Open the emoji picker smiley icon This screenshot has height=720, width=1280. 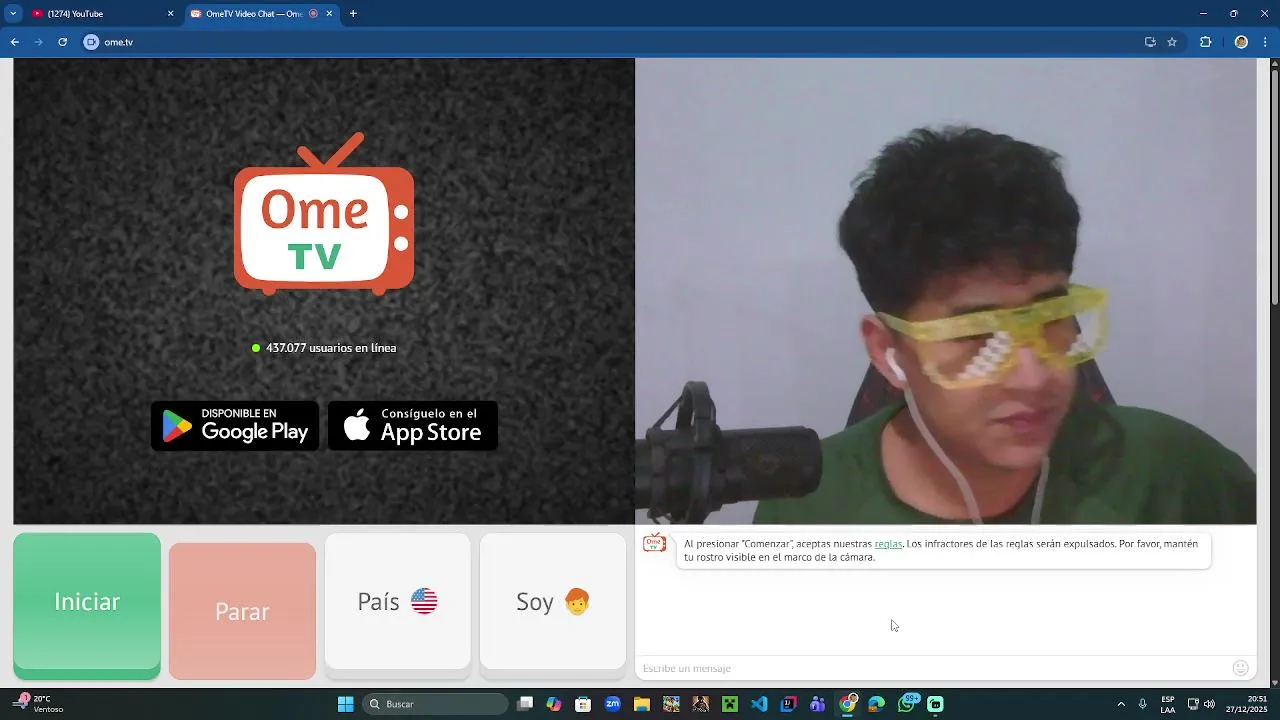(x=1241, y=668)
